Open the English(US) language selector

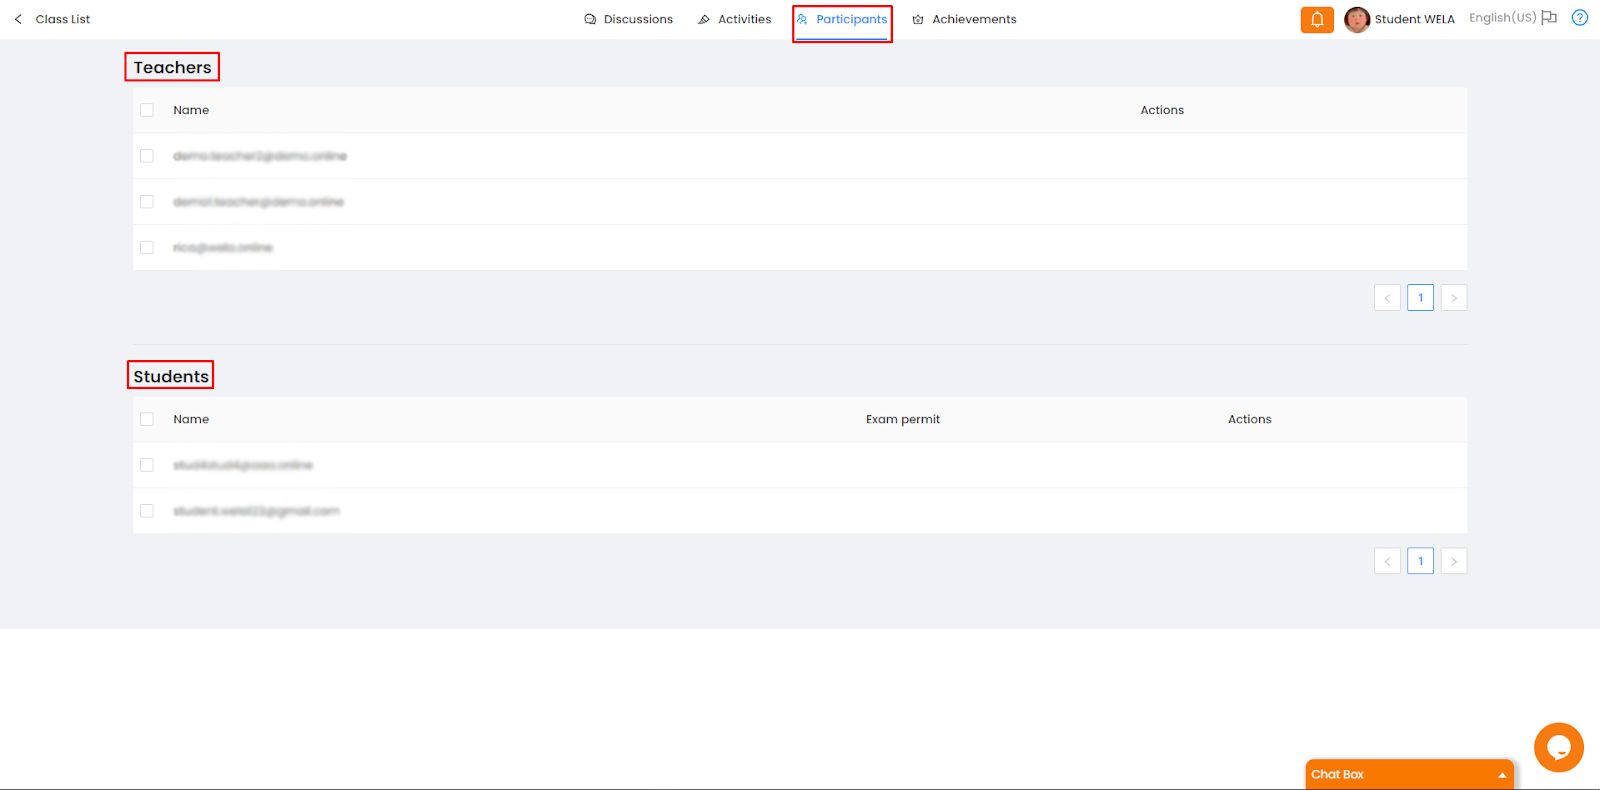(1502, 18)
